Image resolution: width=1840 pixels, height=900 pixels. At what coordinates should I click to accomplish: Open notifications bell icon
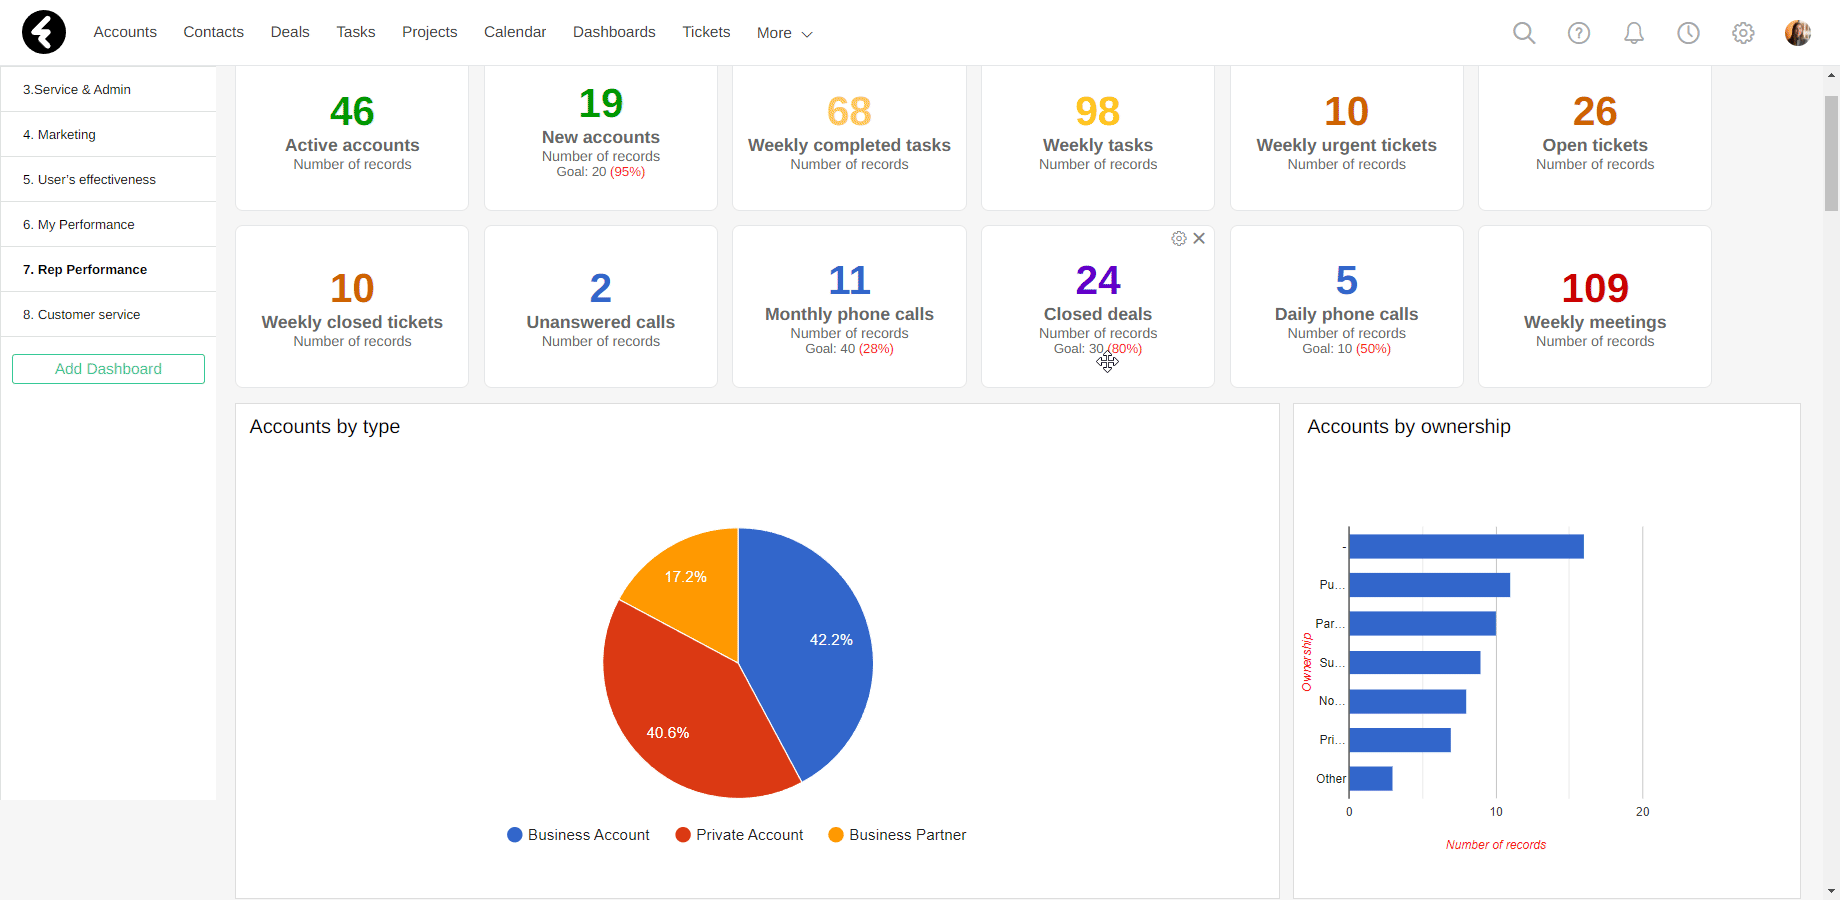[1634, 33]
